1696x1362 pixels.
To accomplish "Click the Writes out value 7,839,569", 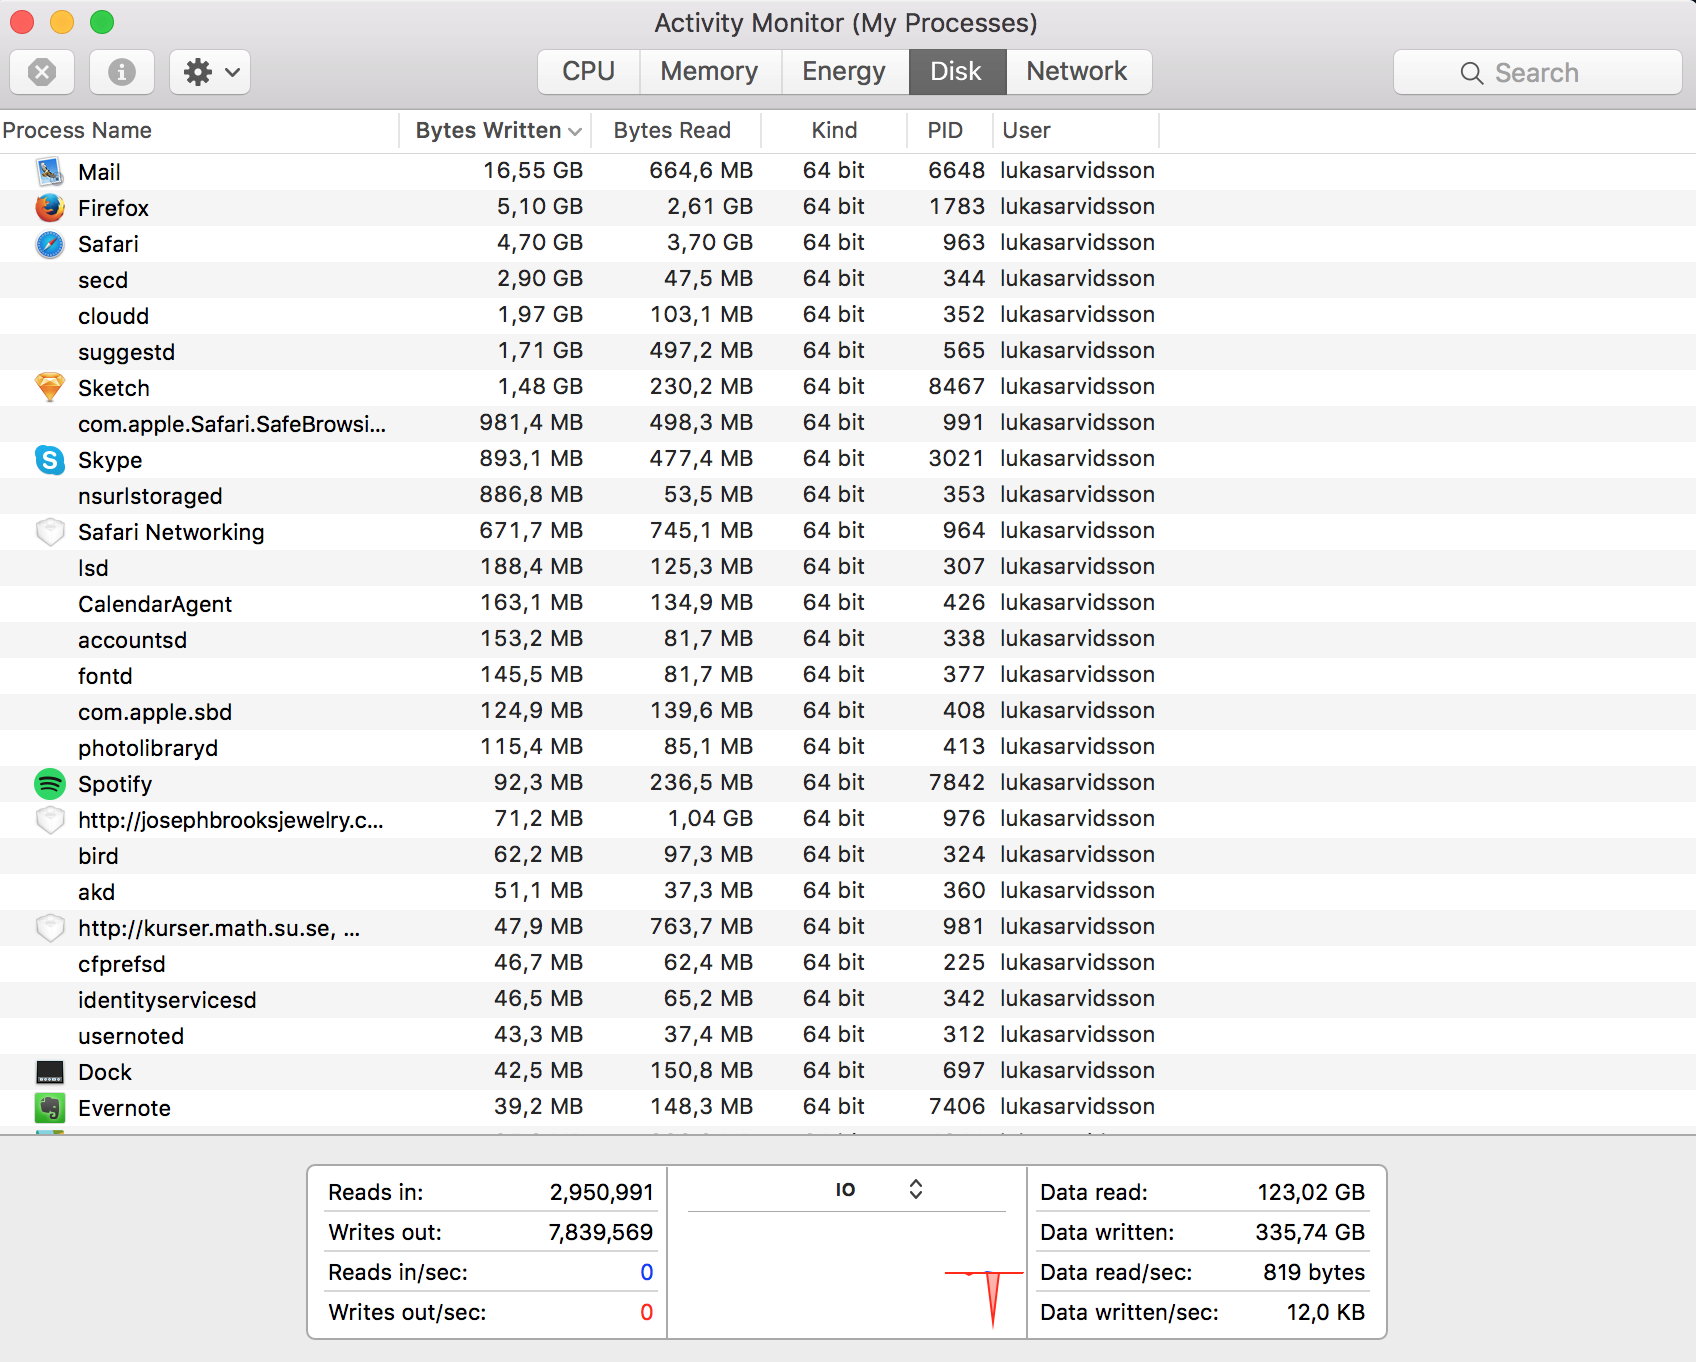I will 601,1232.
